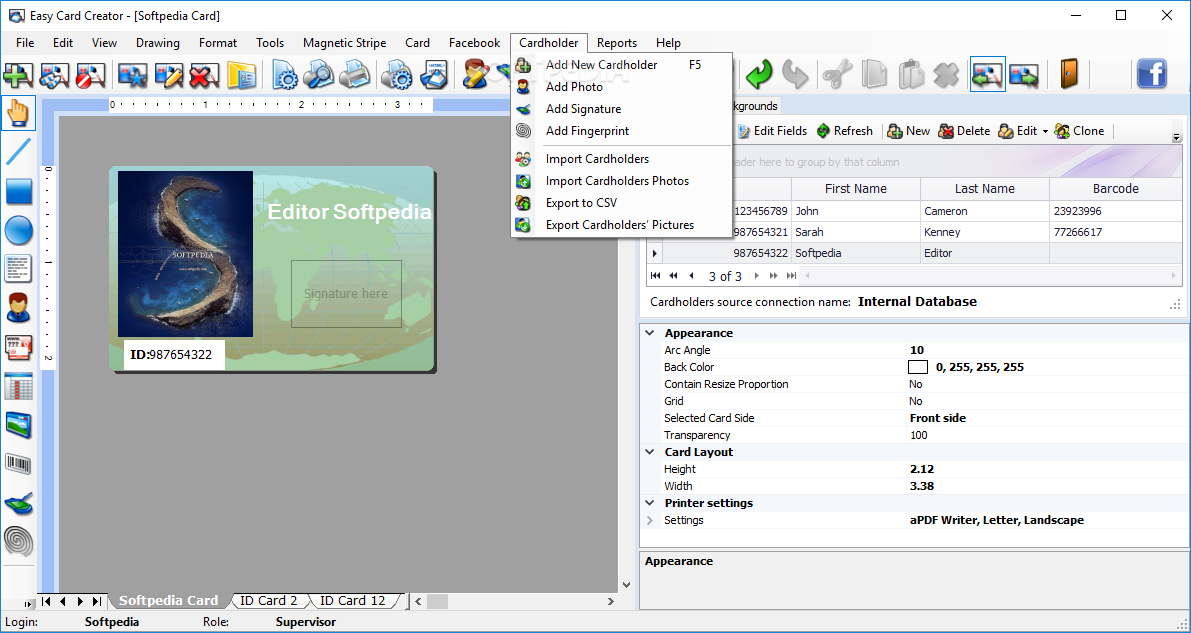This screenshot has width=1191, height=633.
Task: Click the edit card pencil icon
Action: tap(169, 74)
